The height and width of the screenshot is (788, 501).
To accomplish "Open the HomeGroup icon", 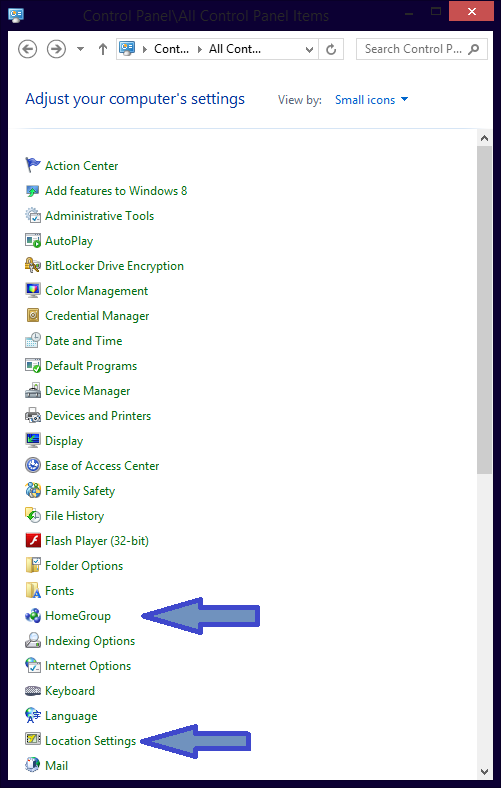I will click(33, 616).
